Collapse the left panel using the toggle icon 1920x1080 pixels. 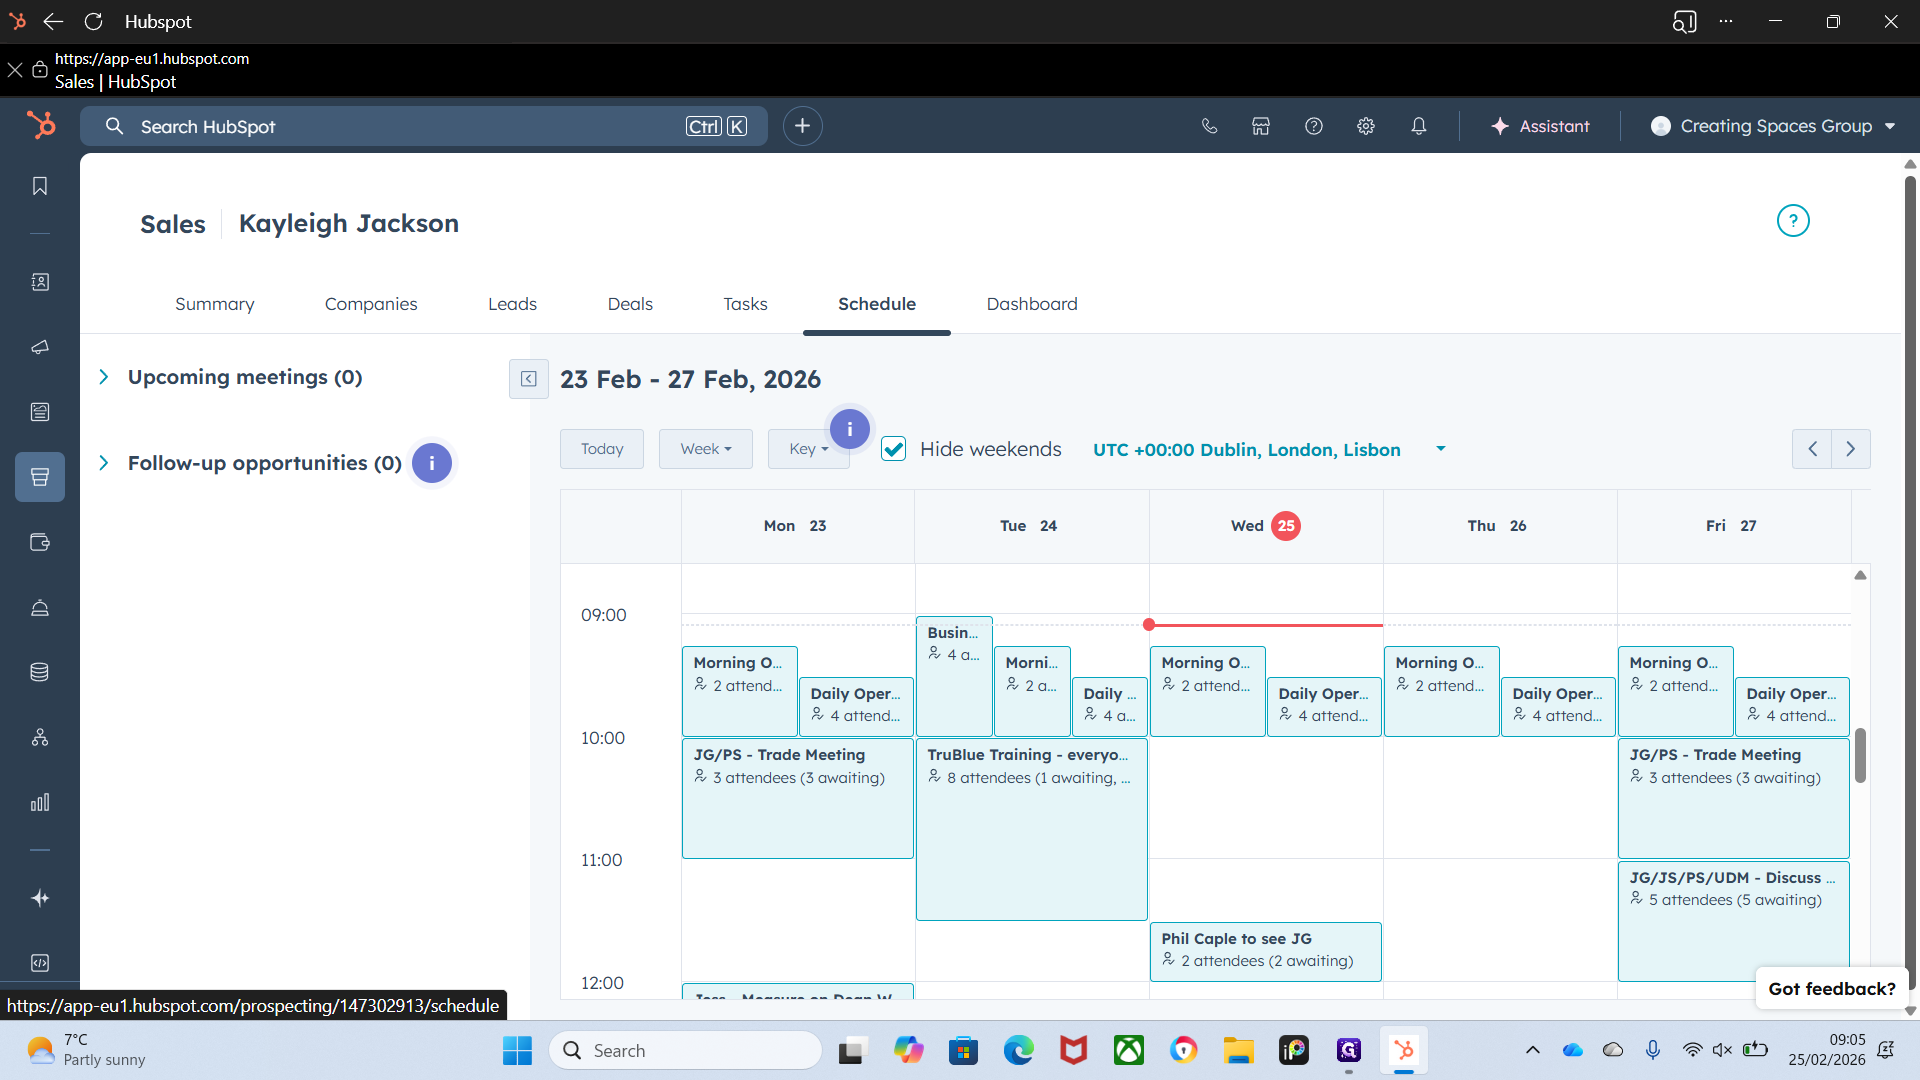pos(529,379)
